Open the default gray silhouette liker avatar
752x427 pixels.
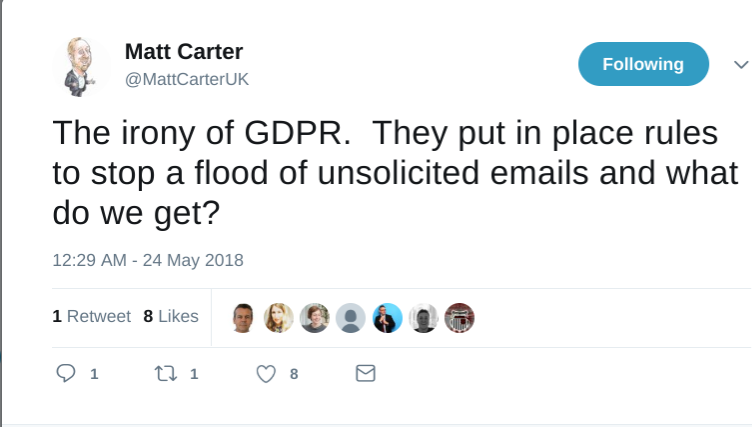350,318
